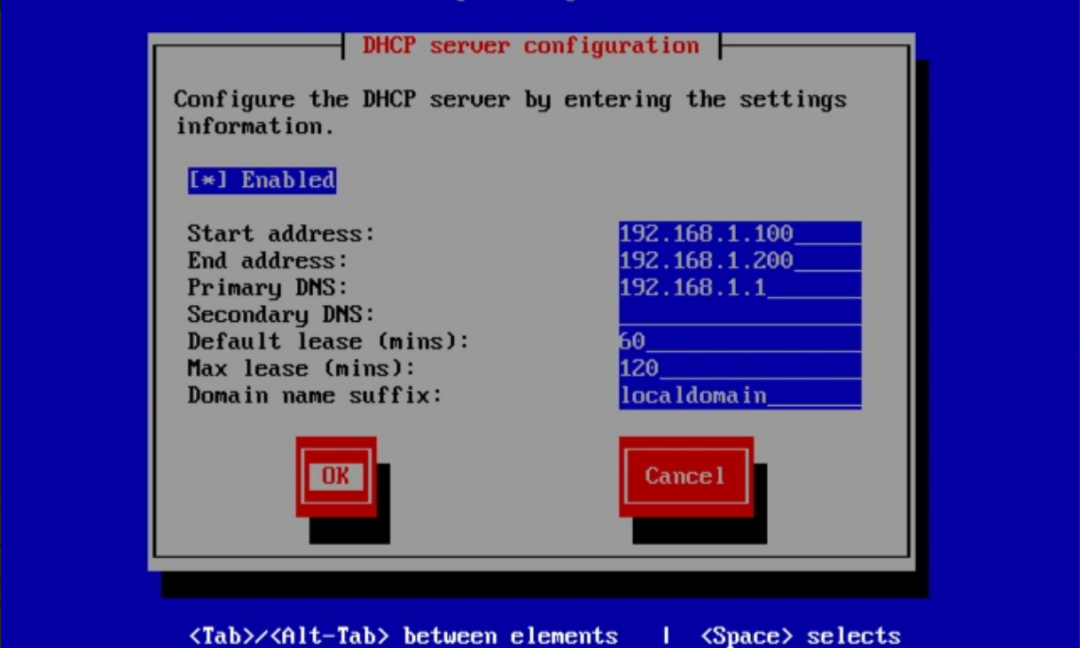The height and width of the screenshot is (648, 1080).
Task: Click the 'Start address:' label
Action: tap(281, 233)
